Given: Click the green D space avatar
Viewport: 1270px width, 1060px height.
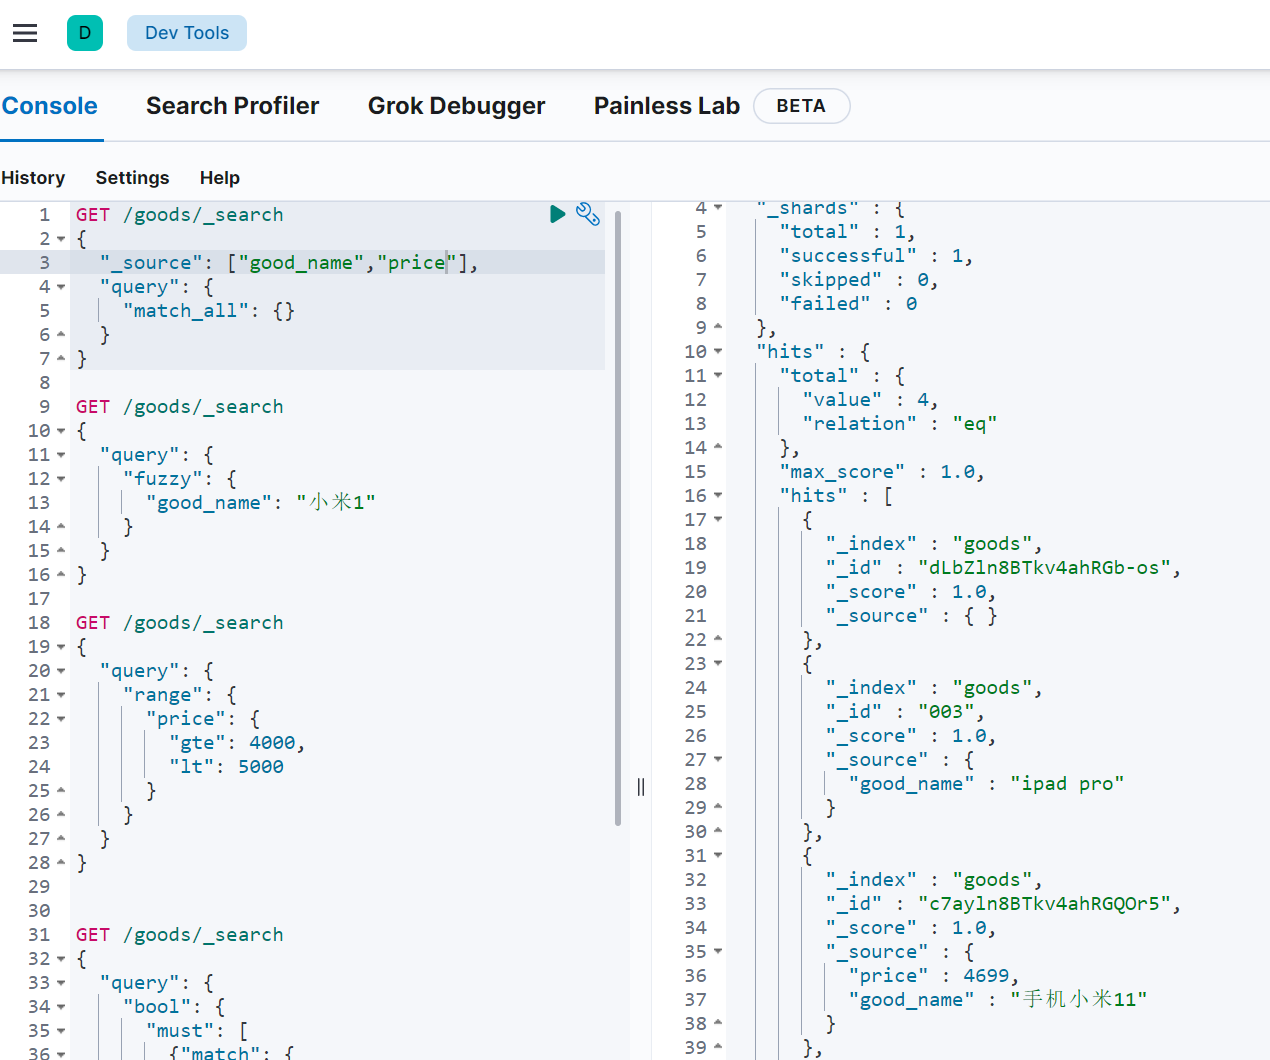Looking at the screenshot, I should coord(85,33).
